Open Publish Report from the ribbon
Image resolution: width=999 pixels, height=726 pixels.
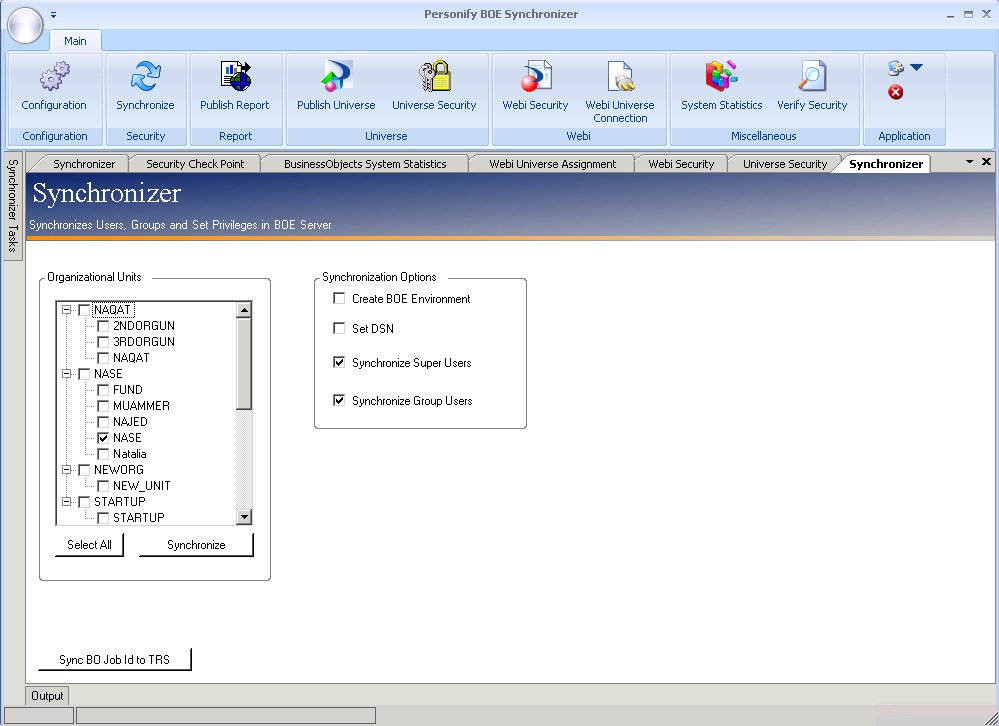(x=235, y=78)
